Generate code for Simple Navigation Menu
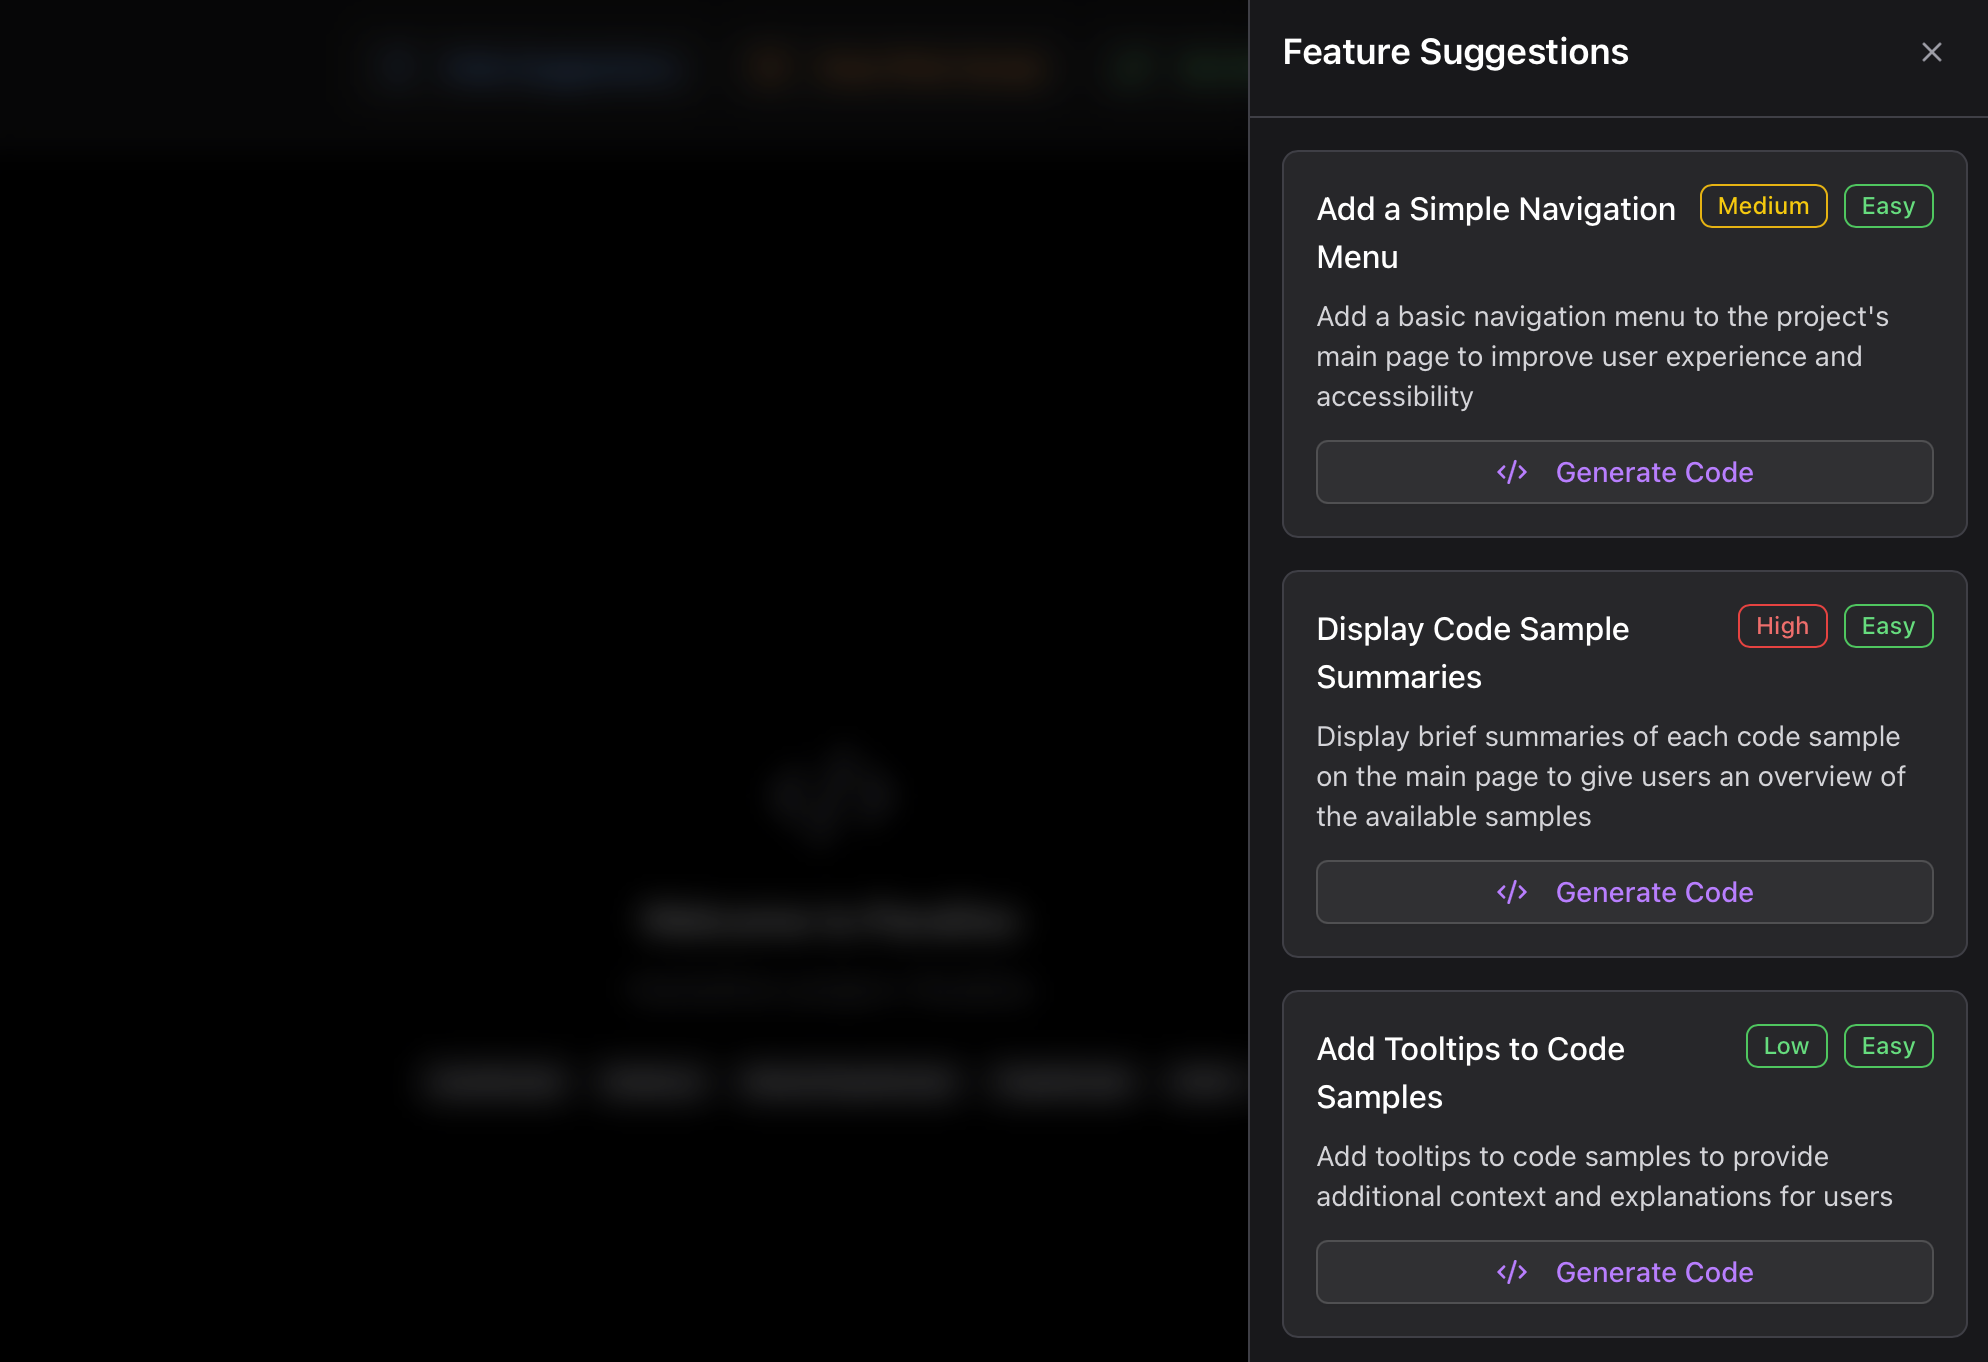Image resolution: width=1988 pixels, height=1362 pixels. (1624, 472)
